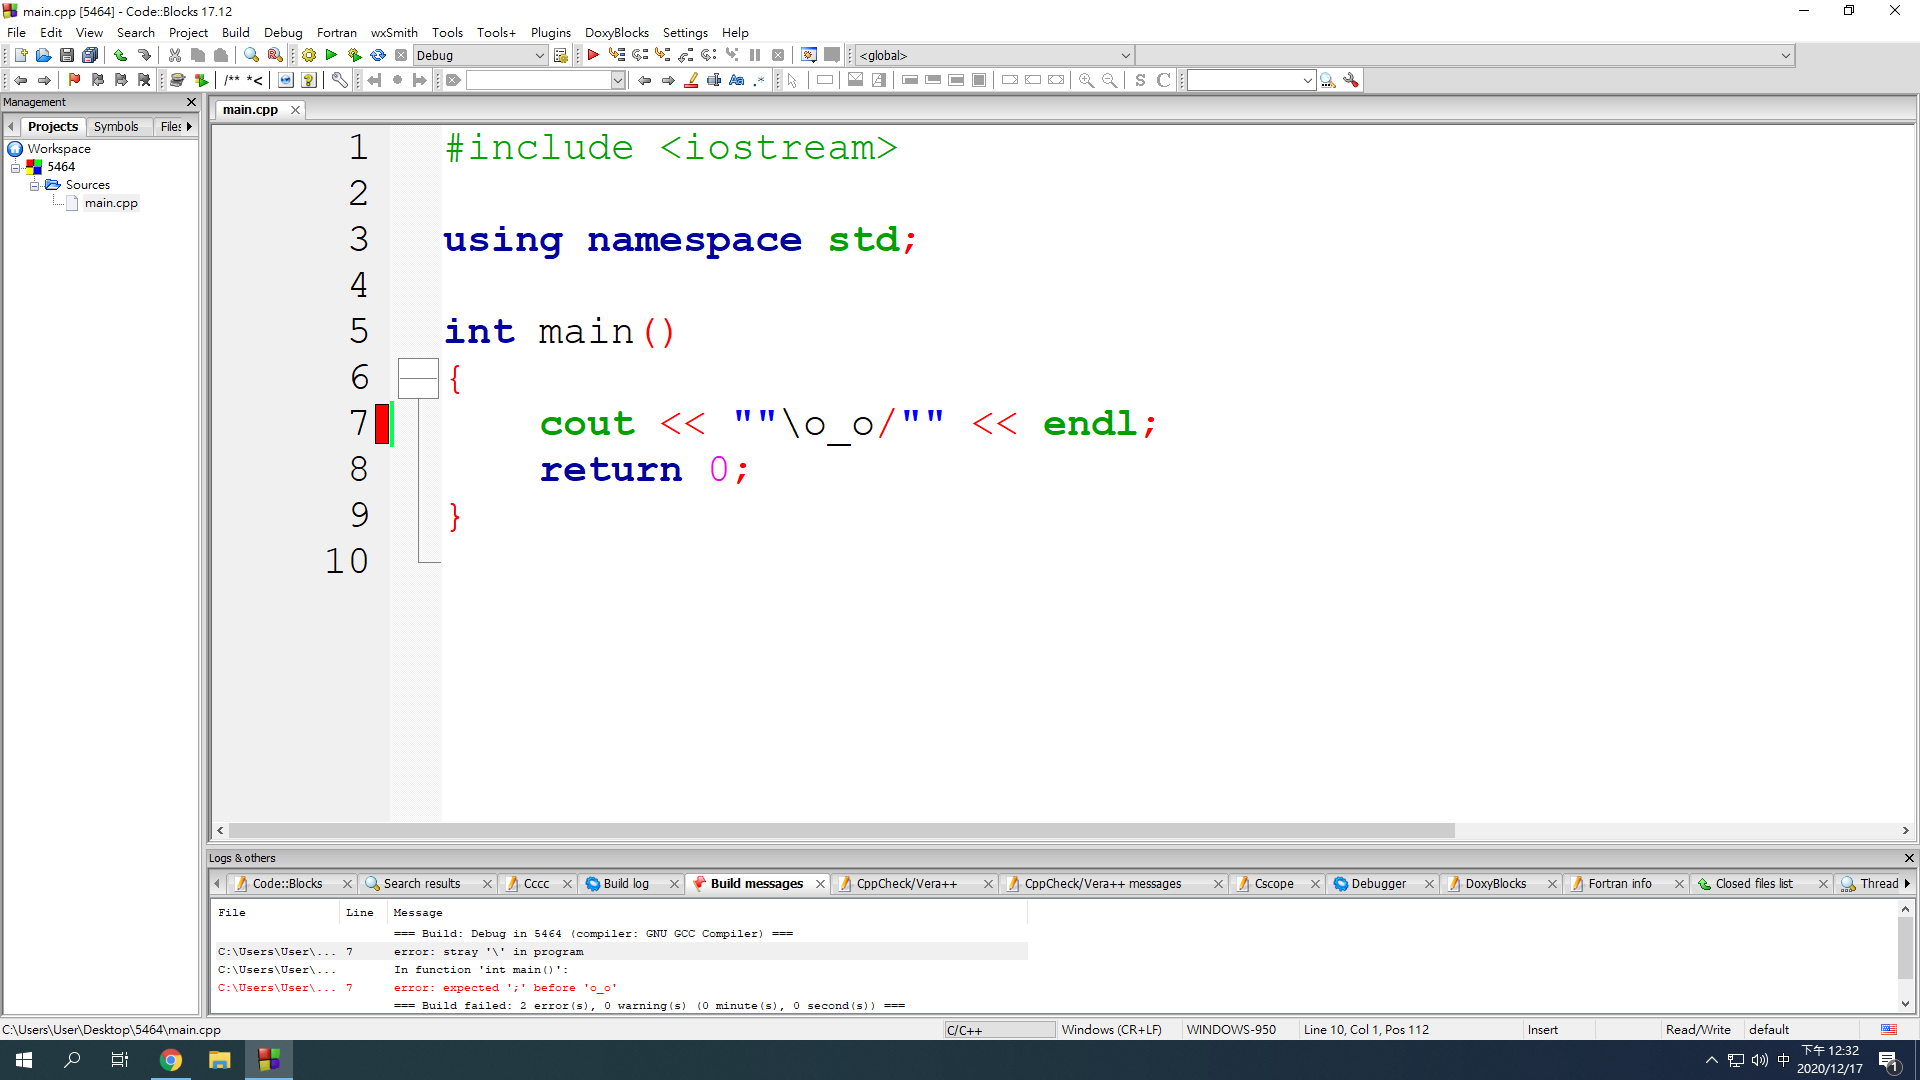The width and height of the screenshot is (1920, 1080).
Task: Start debugger with red arrow
Action: click(593, 56)
